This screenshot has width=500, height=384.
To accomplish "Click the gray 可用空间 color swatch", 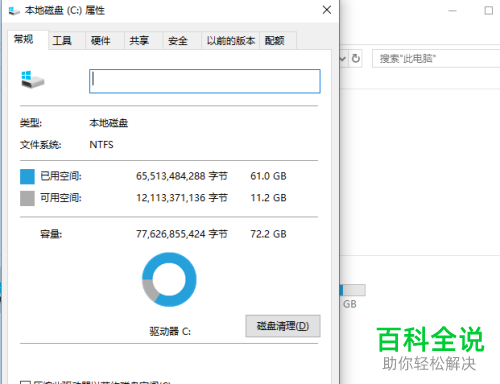I will 27,198.
